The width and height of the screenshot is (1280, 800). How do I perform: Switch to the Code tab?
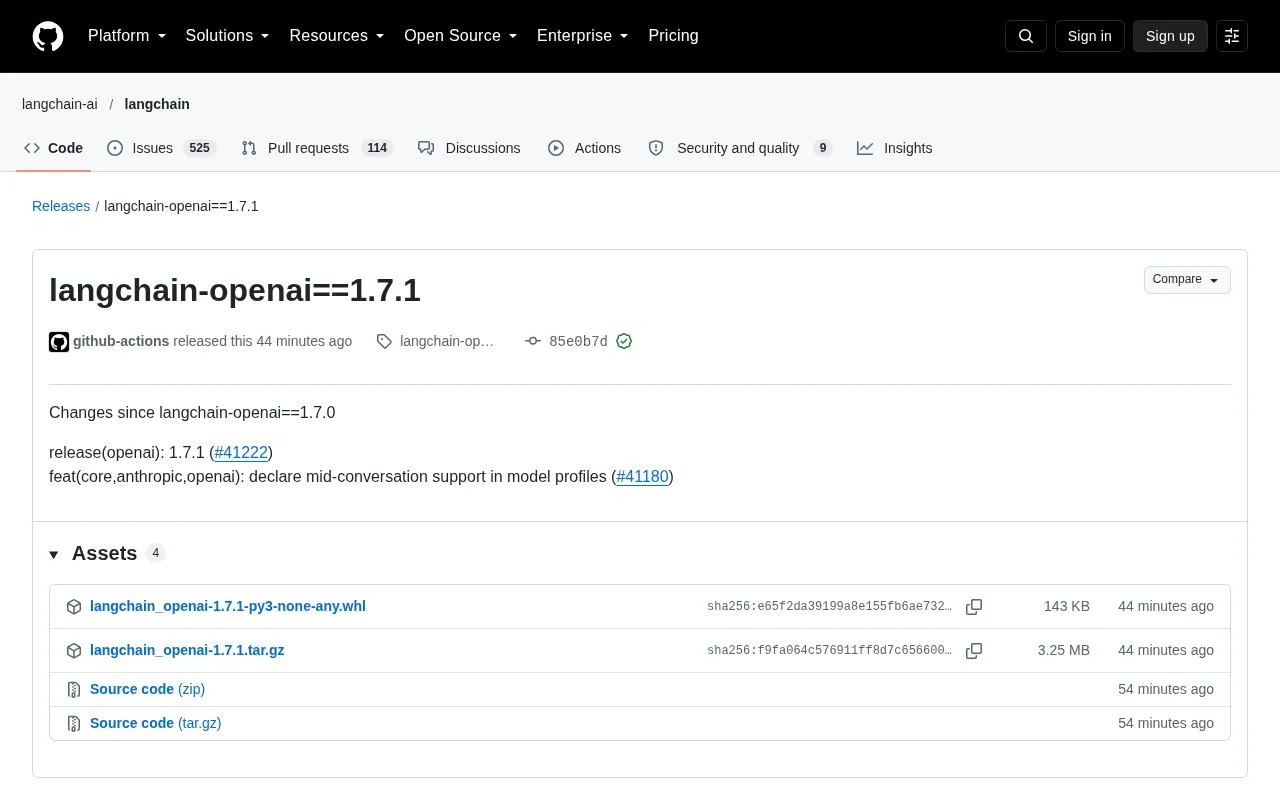54,148
